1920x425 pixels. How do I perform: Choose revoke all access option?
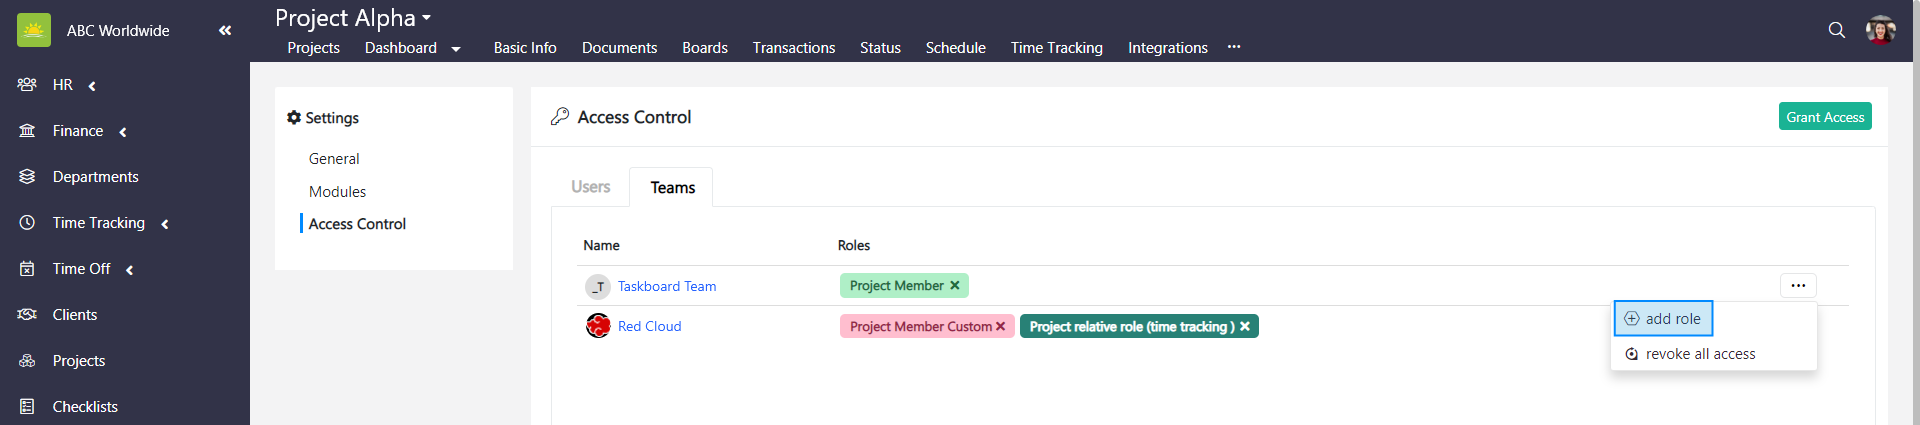1699,354
